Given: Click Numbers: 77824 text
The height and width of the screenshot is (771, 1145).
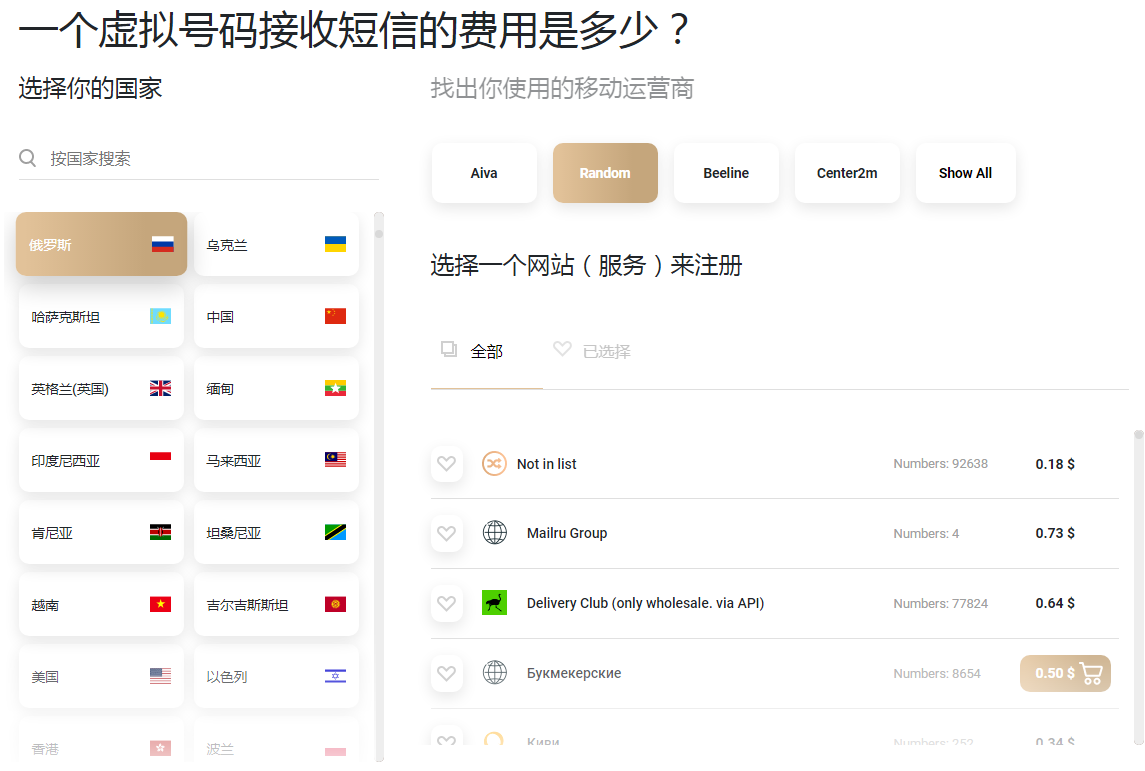Looking at the screenshot, I should pyautogui.click(x=941, y=604).
